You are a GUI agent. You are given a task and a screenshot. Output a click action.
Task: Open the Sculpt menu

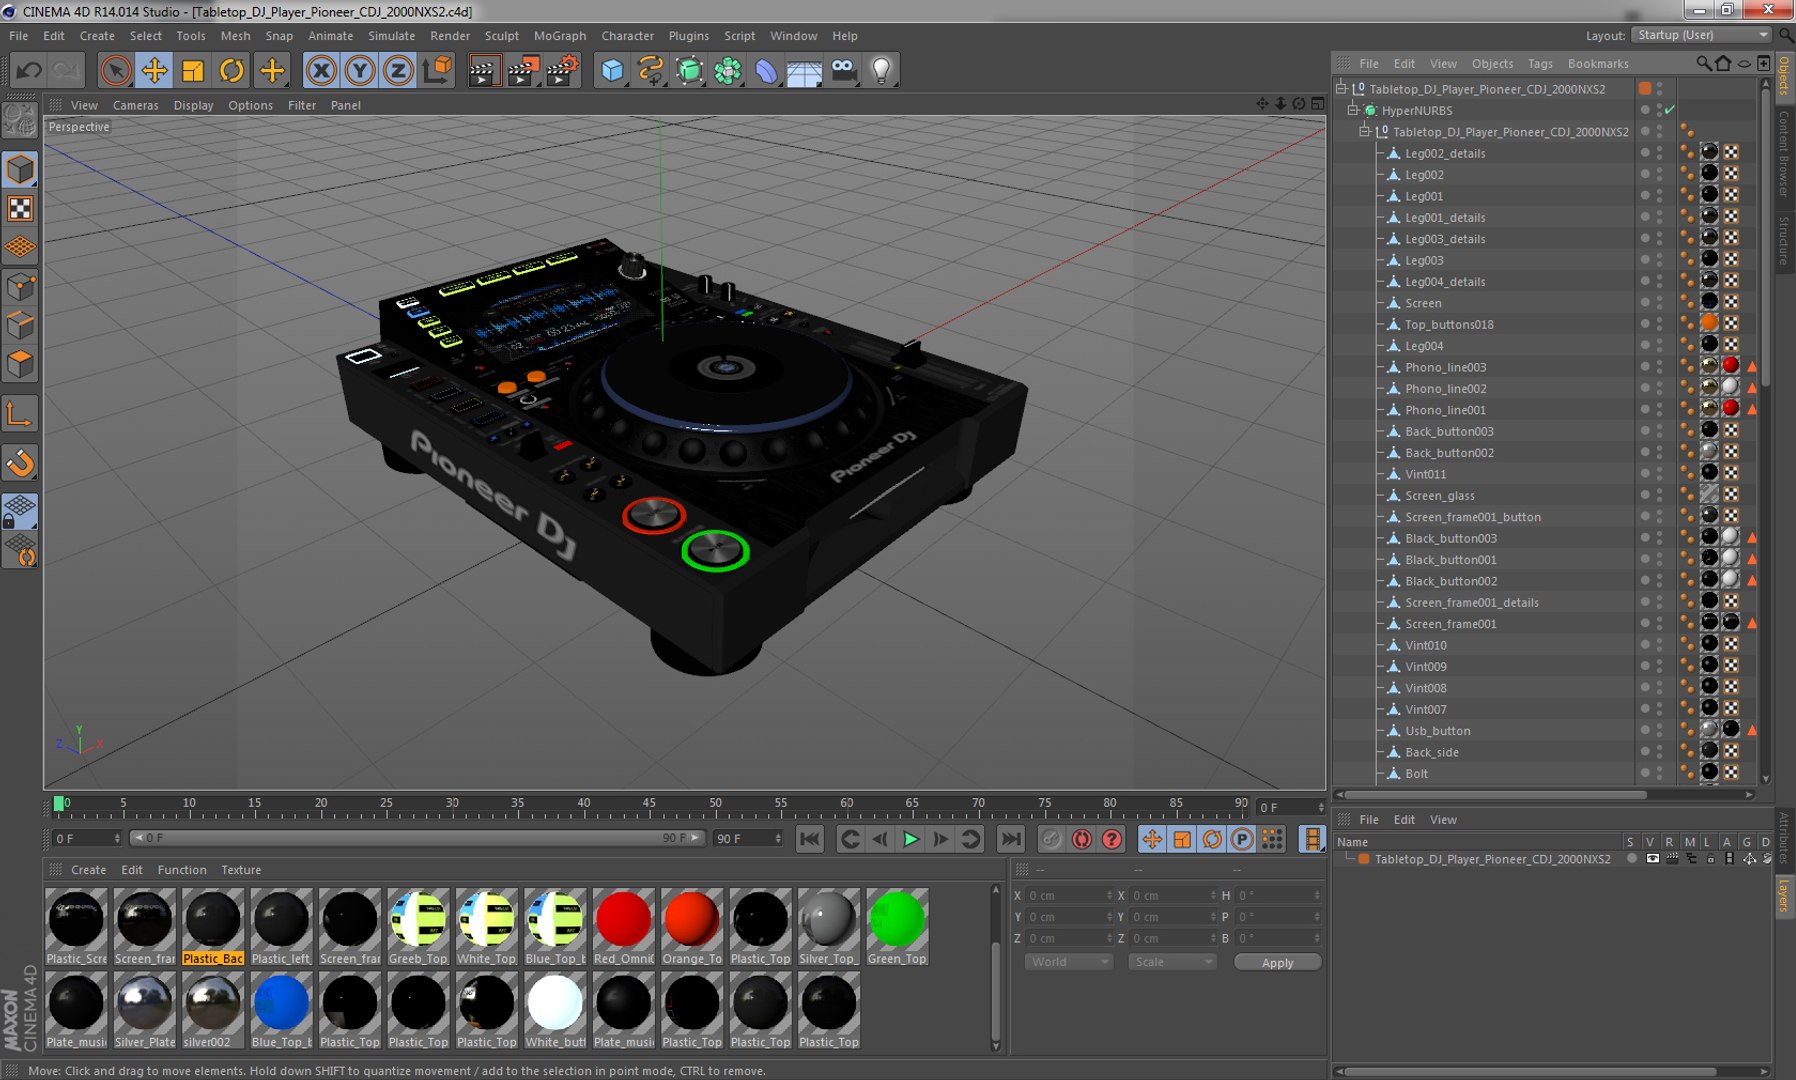[x=501, y=35]
